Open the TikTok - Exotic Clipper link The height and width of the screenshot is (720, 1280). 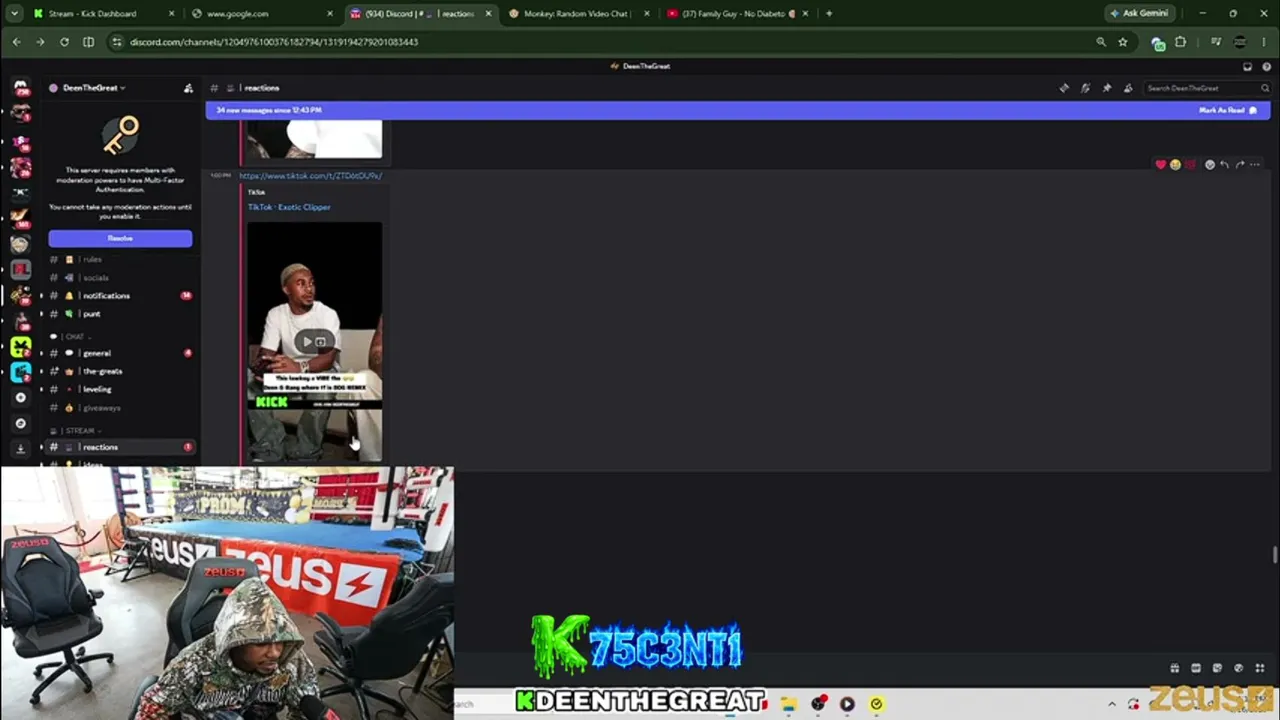tap(289, 207)
